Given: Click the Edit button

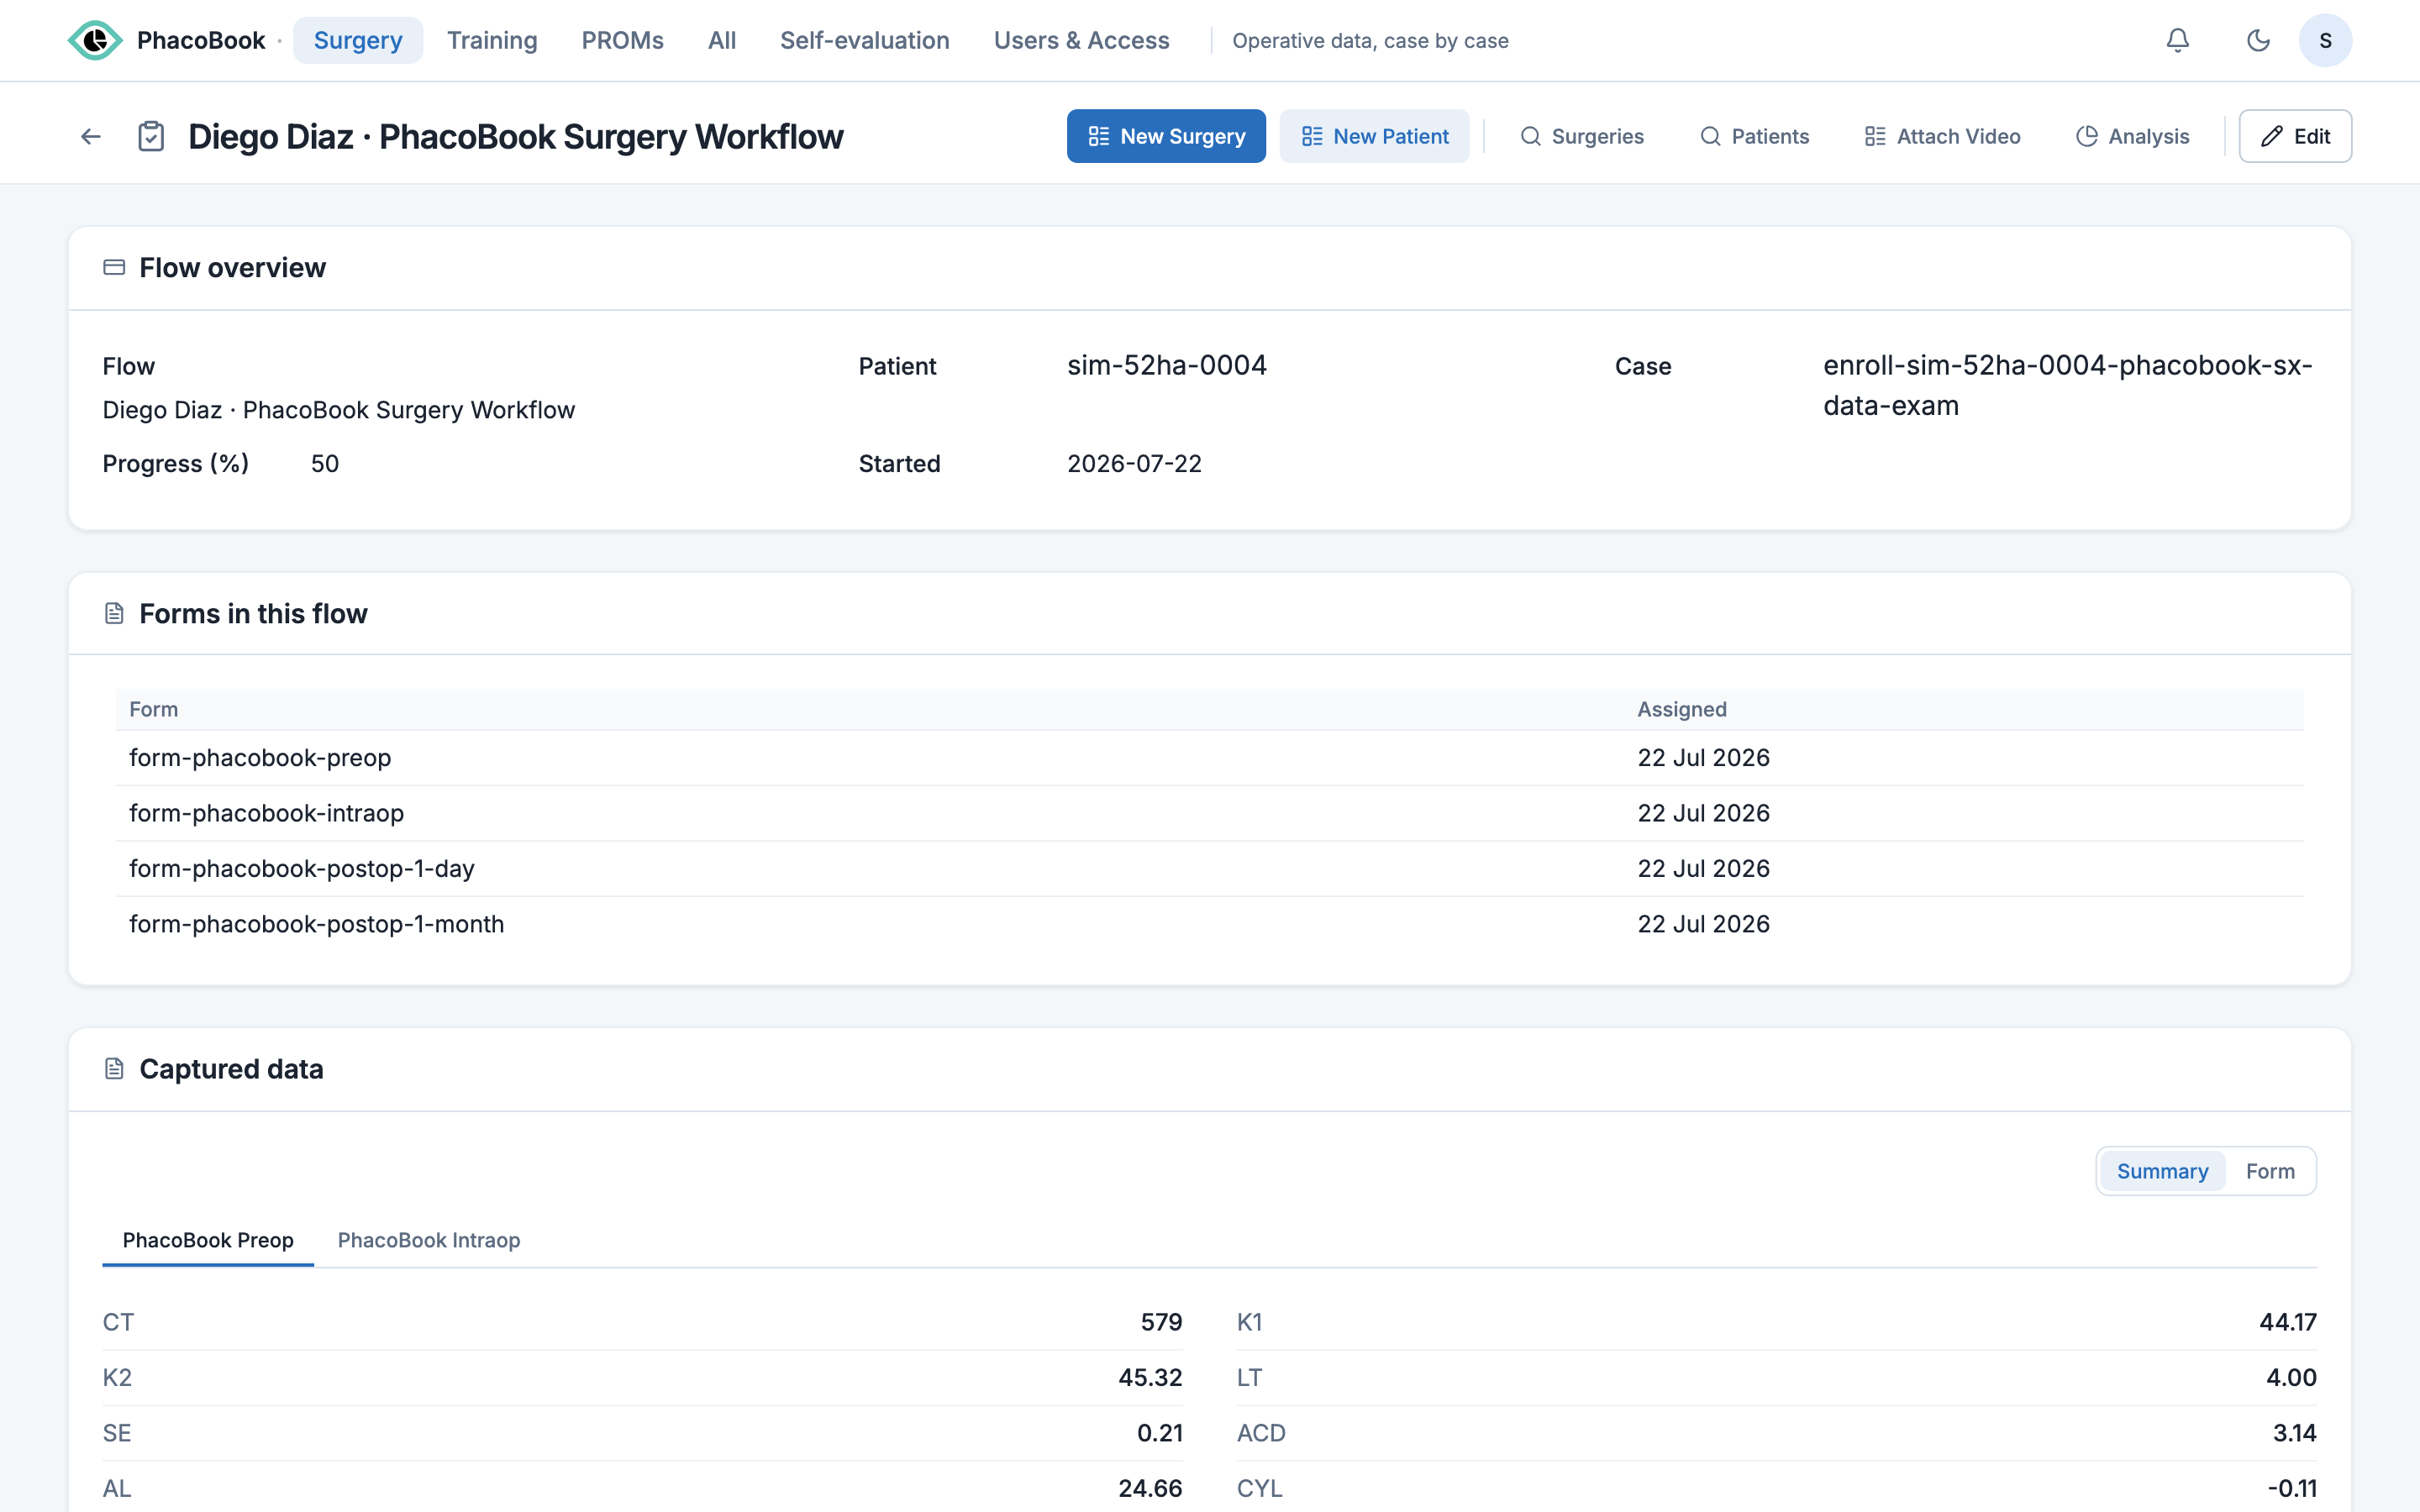Looking at the screenshot, I should [x=2295, y=136].
